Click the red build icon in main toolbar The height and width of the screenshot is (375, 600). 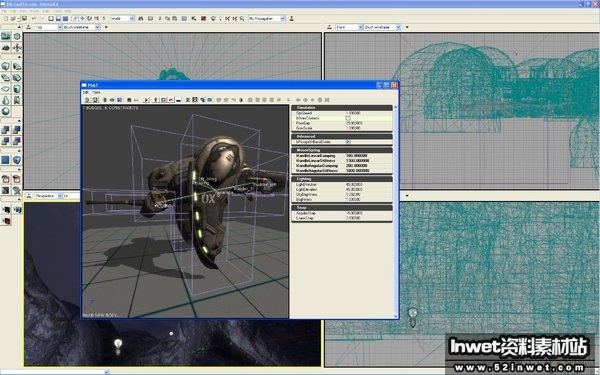(204, 18)
